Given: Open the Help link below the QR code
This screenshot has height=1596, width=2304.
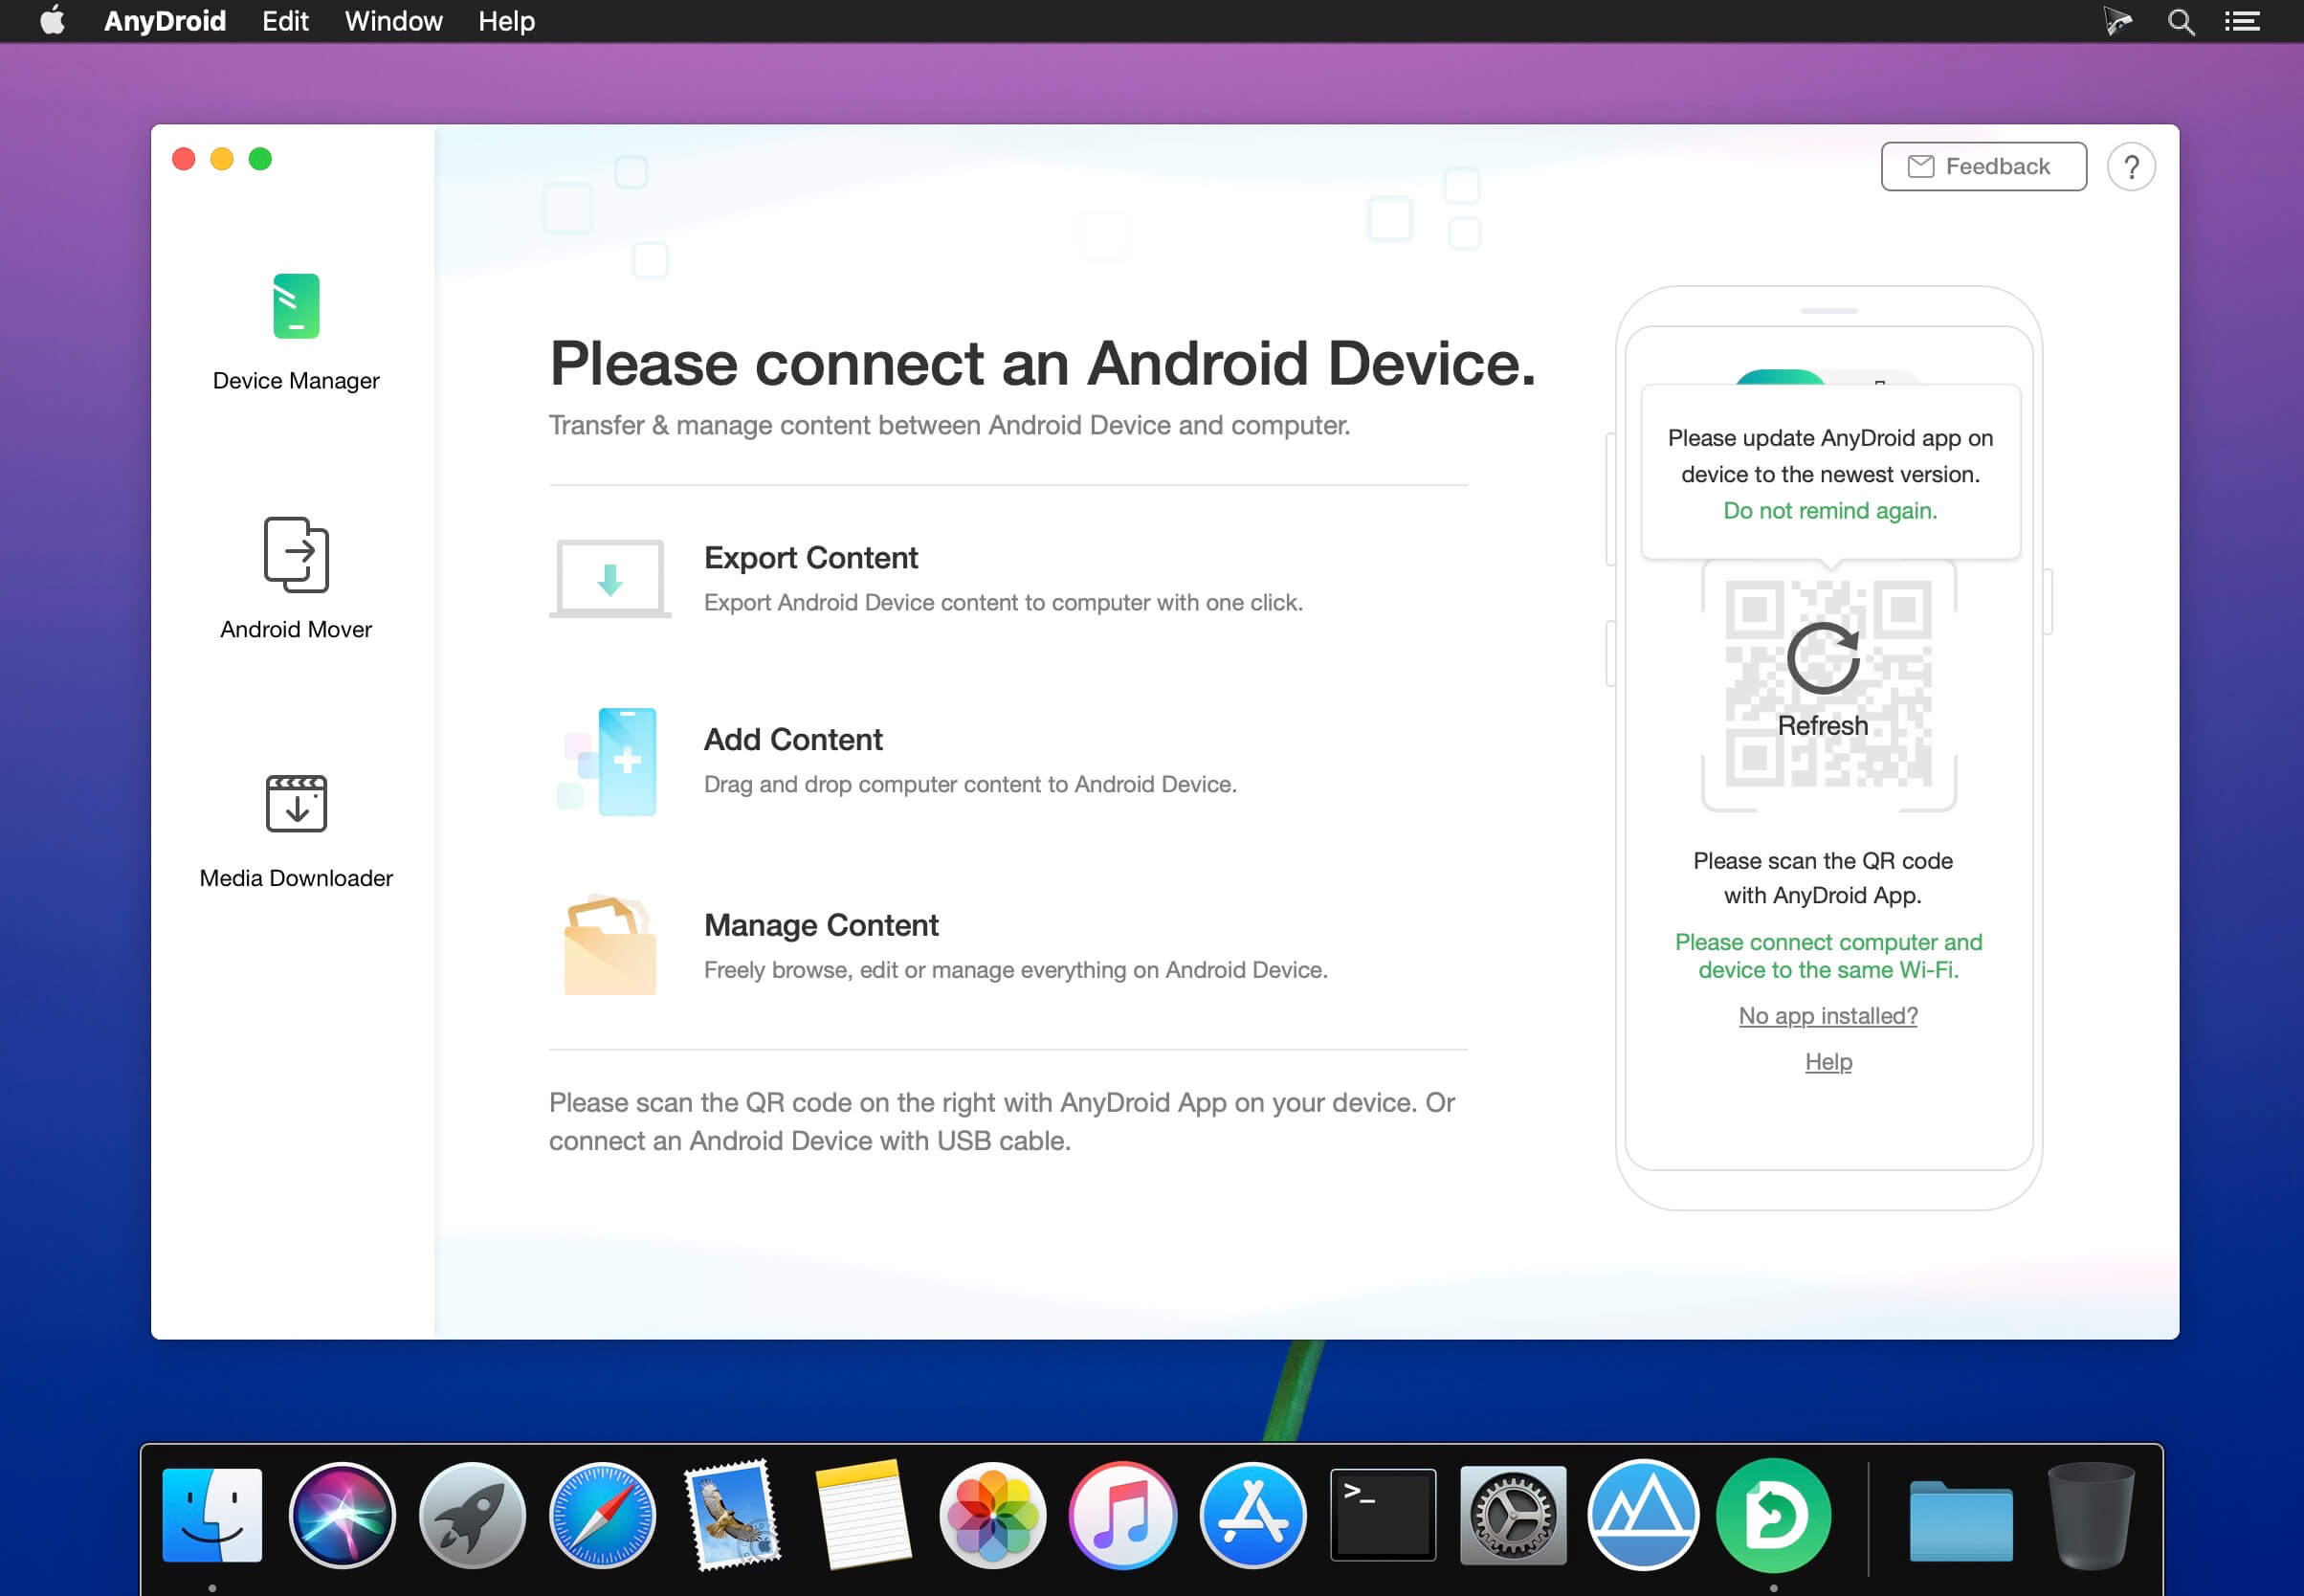Looking at the screenshot, I should 1828,1061.
